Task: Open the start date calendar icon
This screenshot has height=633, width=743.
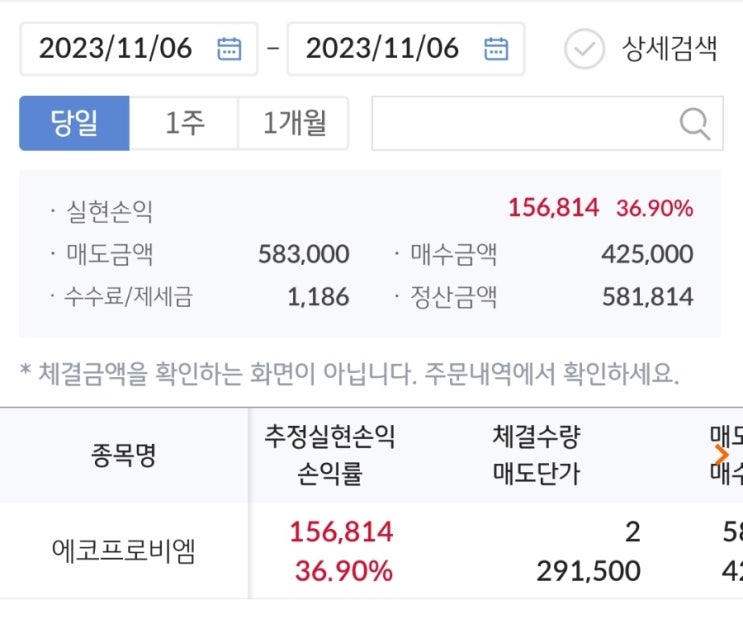Action: (x=229, y=48)
